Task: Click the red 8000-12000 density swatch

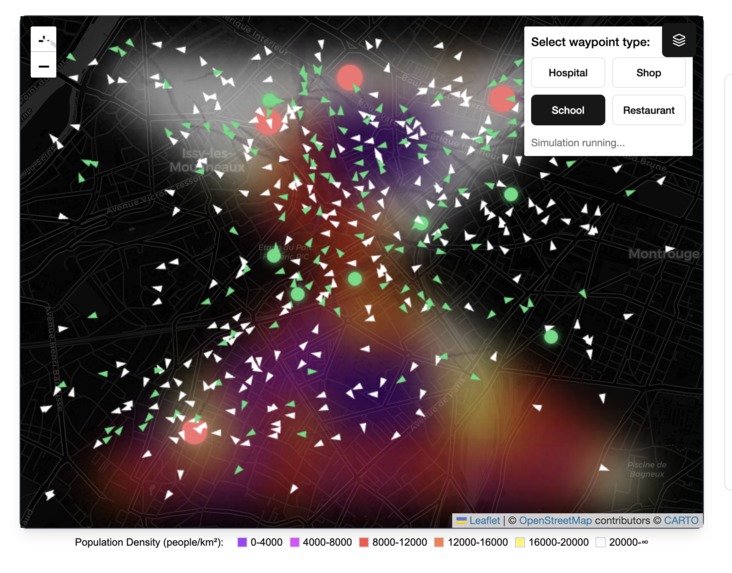Action: (x=364, y=542)
